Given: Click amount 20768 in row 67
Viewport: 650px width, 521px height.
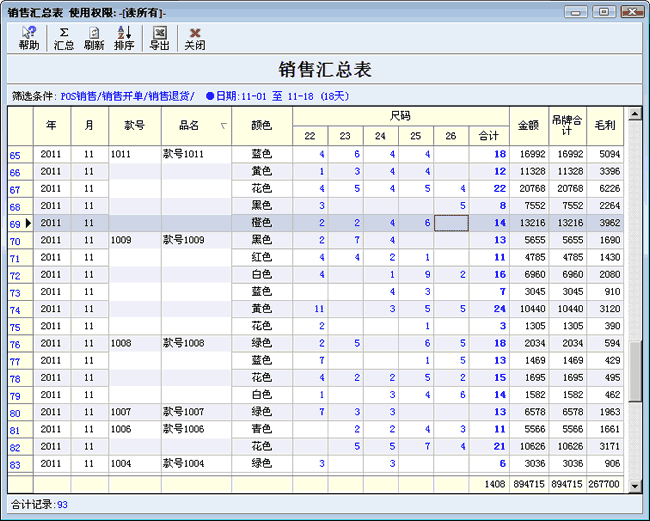Looking at the screenshot, I should [529, 189].
